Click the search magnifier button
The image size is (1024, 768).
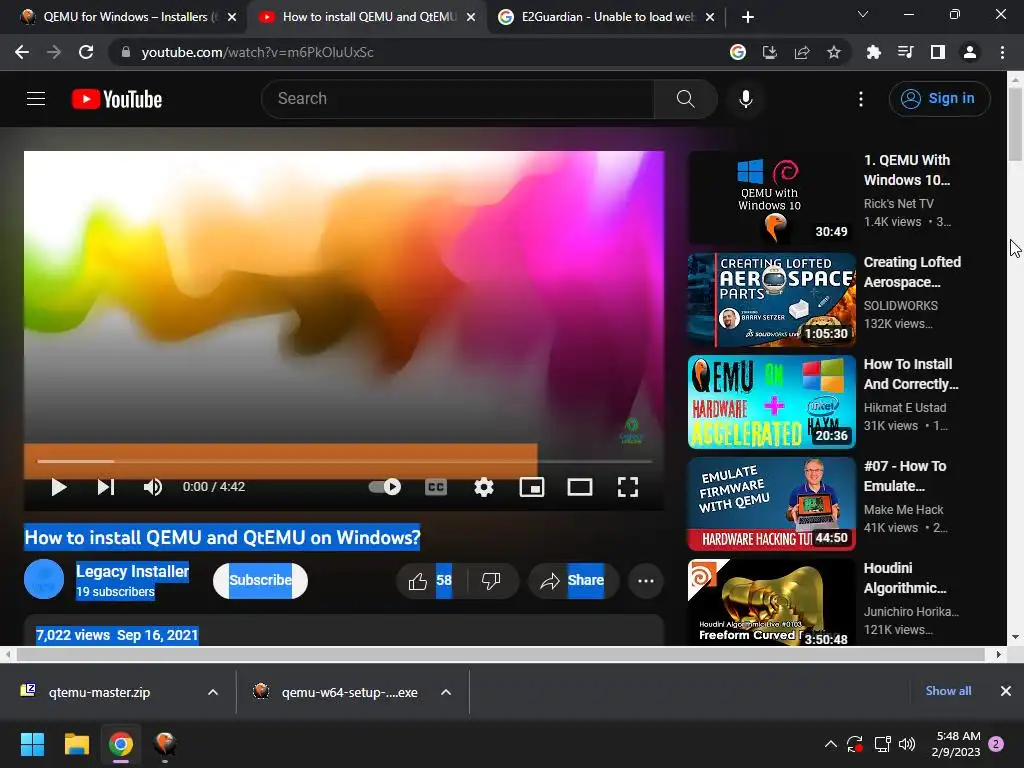coord(685,99)
